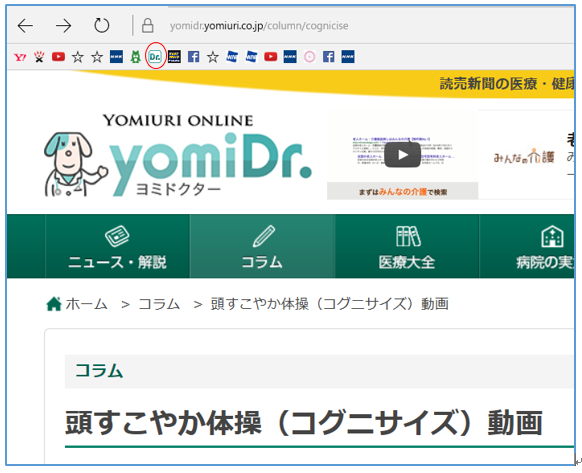582x473 pixels.
Task: Open the circled Dr. yomiDr bookmark
Action: pos(155,56)
